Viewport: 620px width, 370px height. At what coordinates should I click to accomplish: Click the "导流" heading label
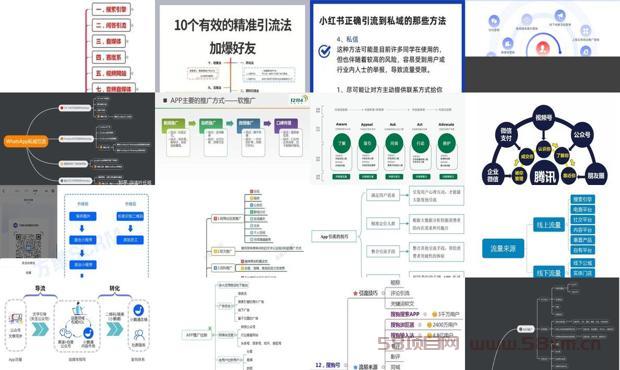40,289
